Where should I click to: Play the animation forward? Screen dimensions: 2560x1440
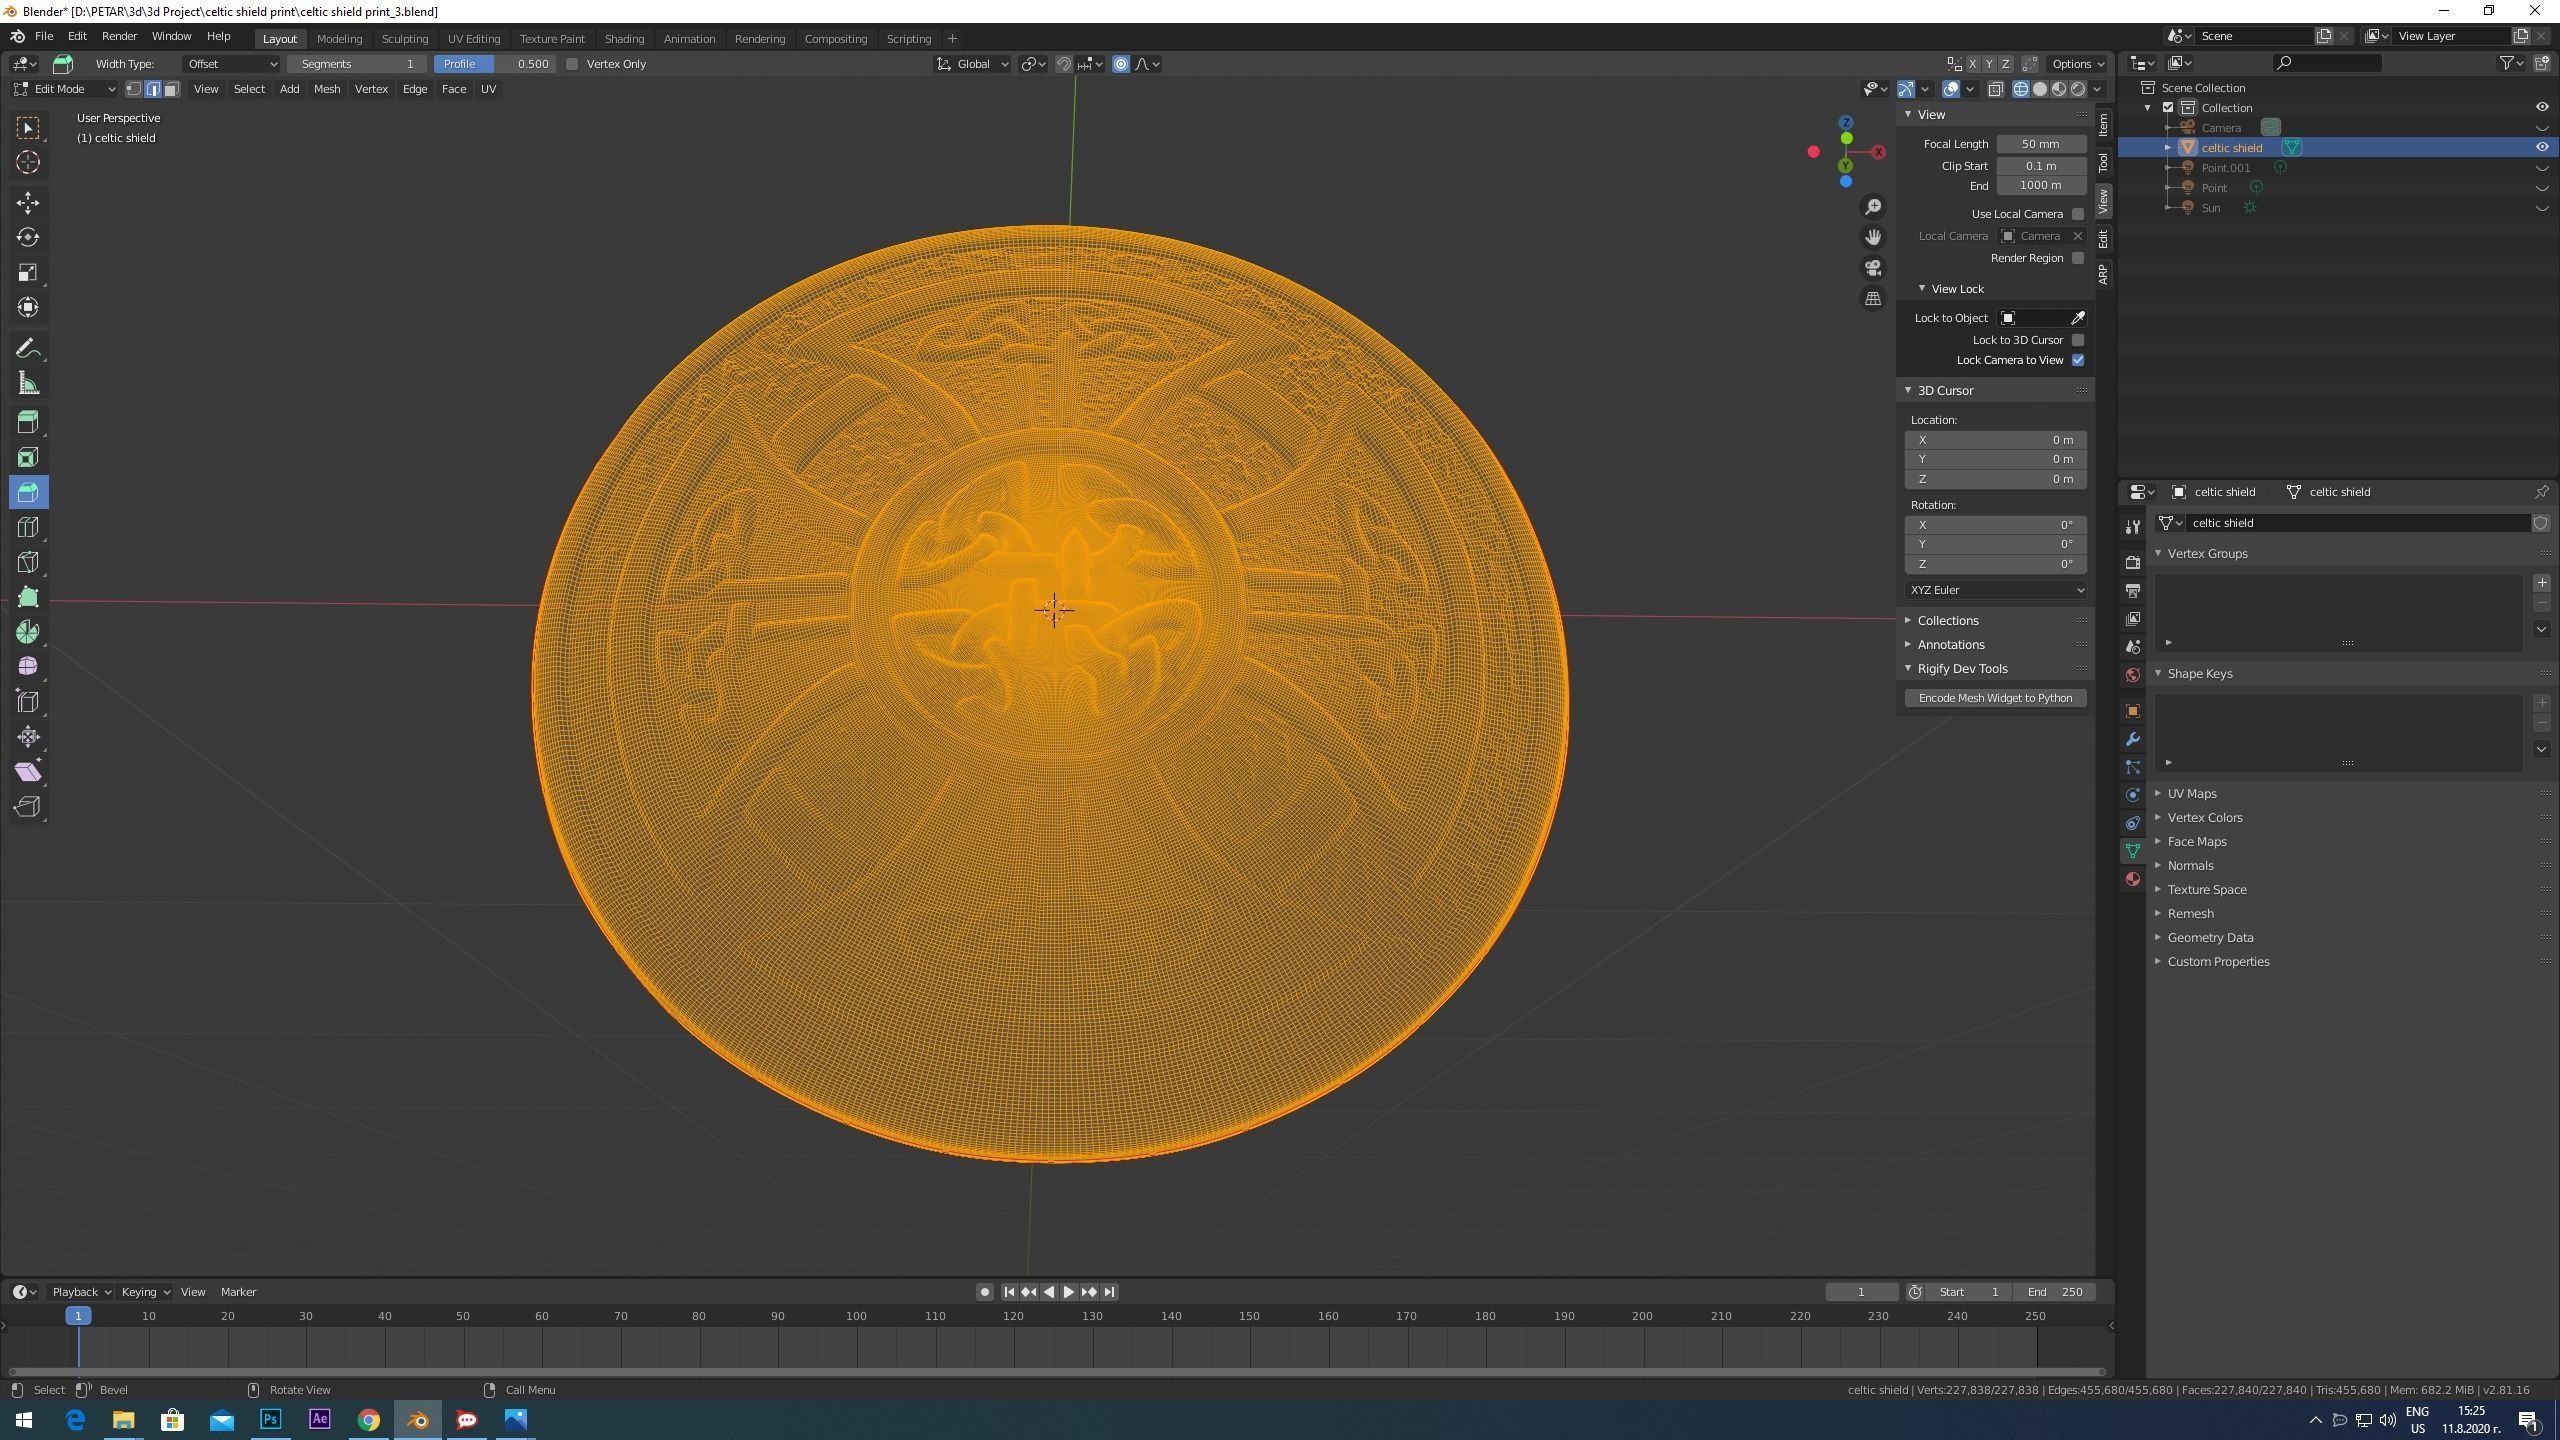pos(1068,1292)
